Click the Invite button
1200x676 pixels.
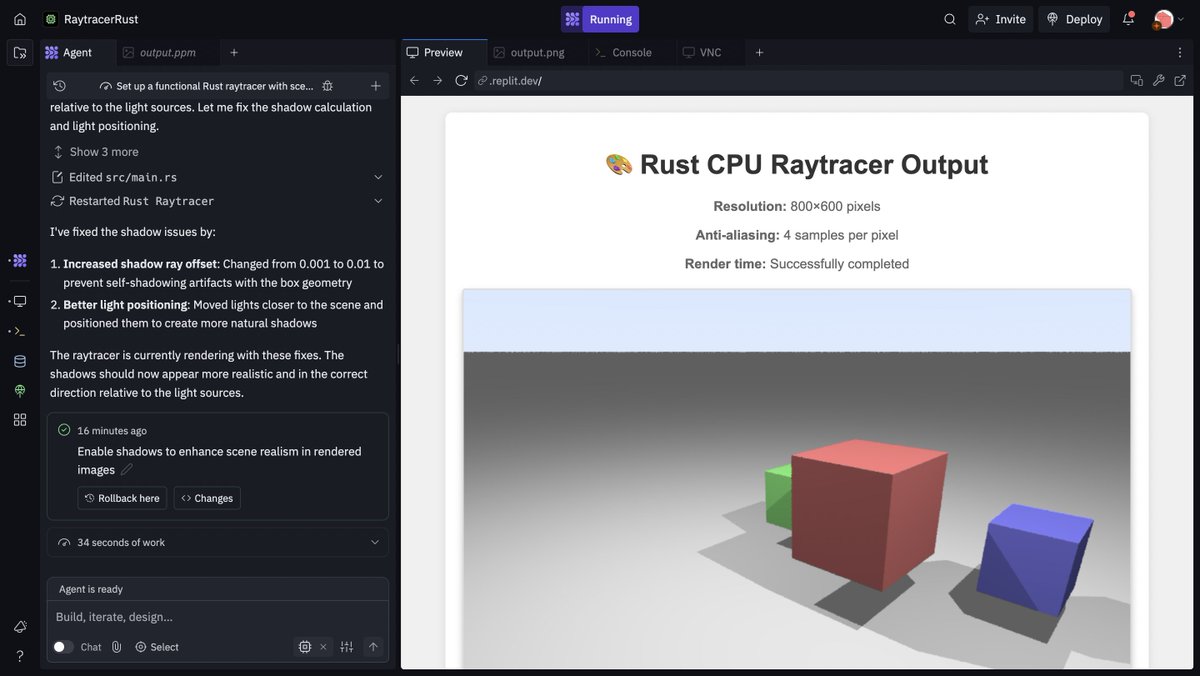point(1001,19)
